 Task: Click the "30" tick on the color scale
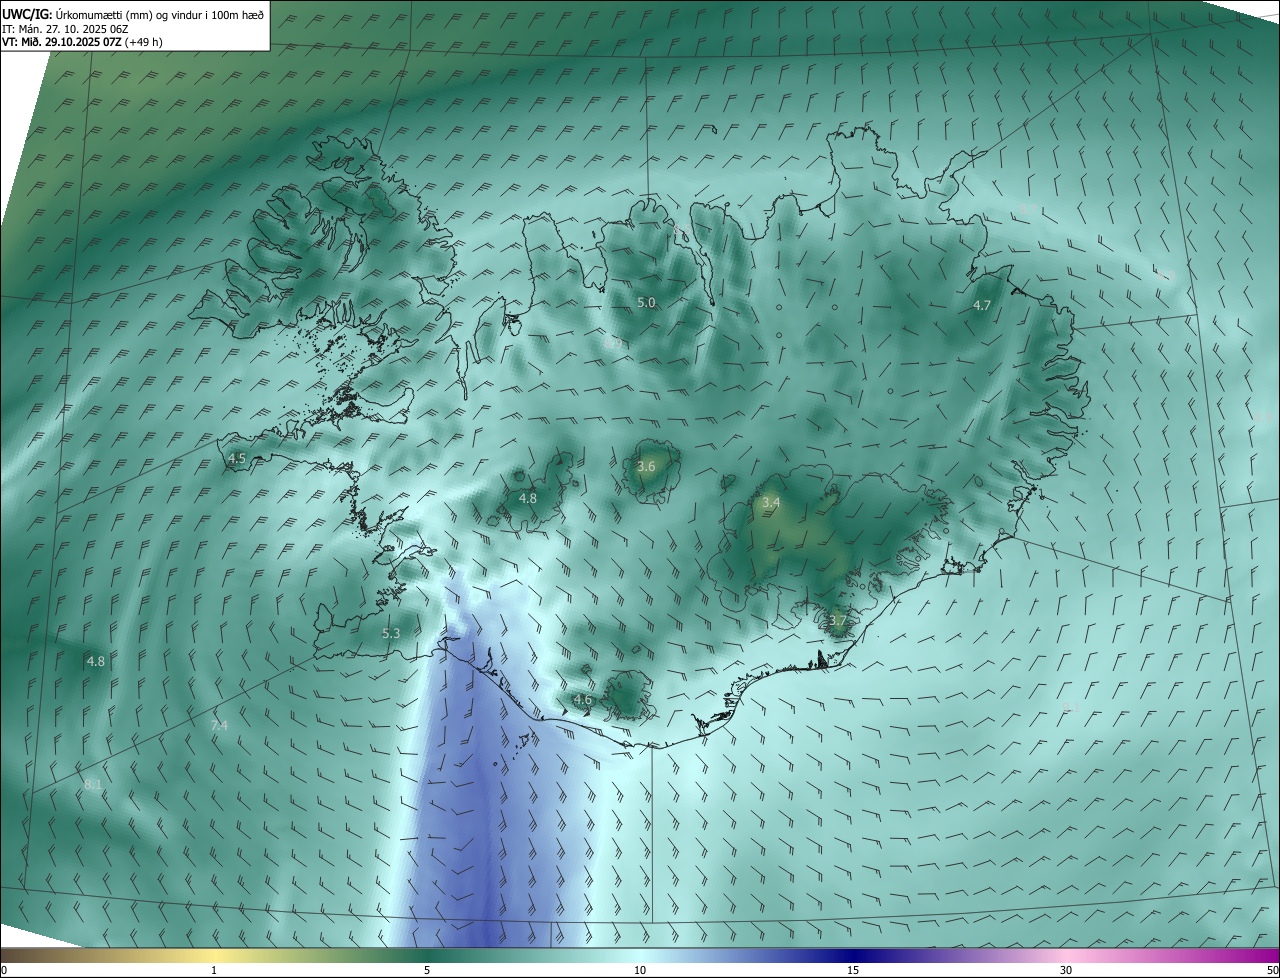click(x=1066, y=970)
